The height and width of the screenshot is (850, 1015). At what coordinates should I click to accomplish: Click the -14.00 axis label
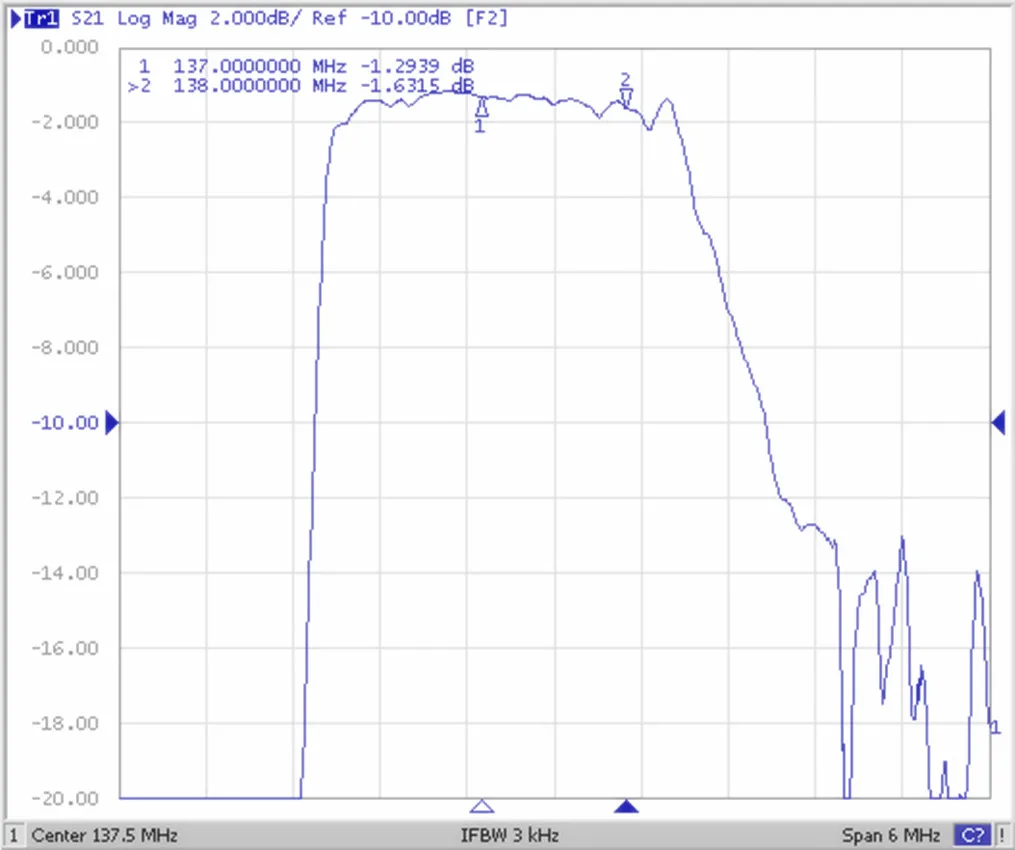[x=65, y=573]
